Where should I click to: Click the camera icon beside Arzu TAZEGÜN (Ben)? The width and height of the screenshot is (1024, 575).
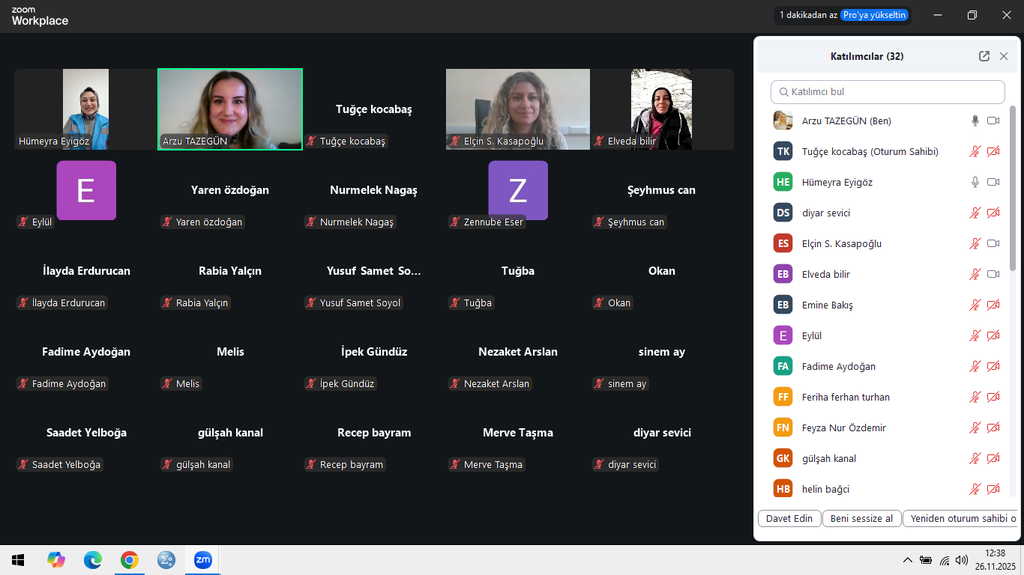(993, 121)
